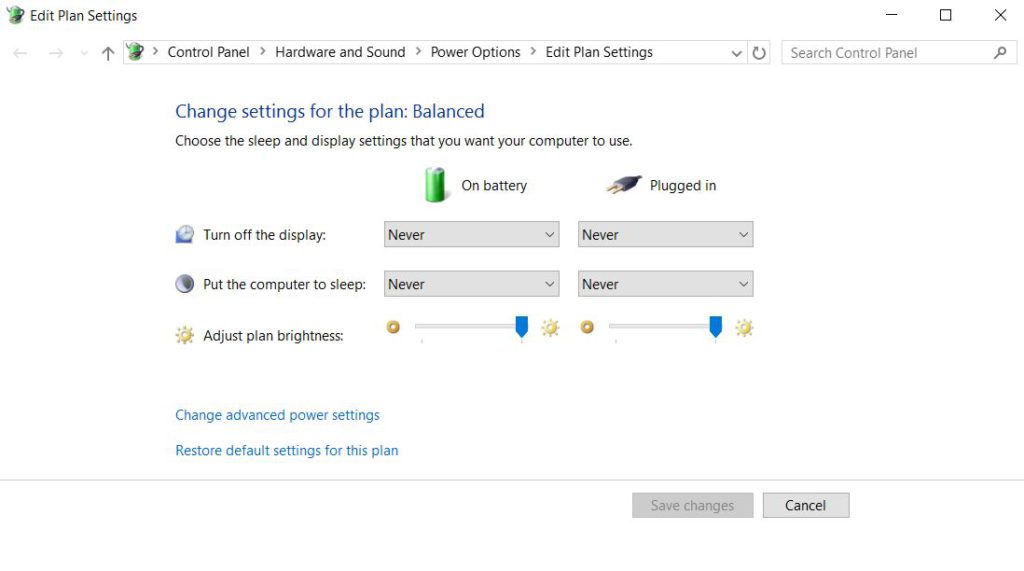This screenshot has width=1024, height=571.
Task: Click the power plug icon
Action: (623, 185)
